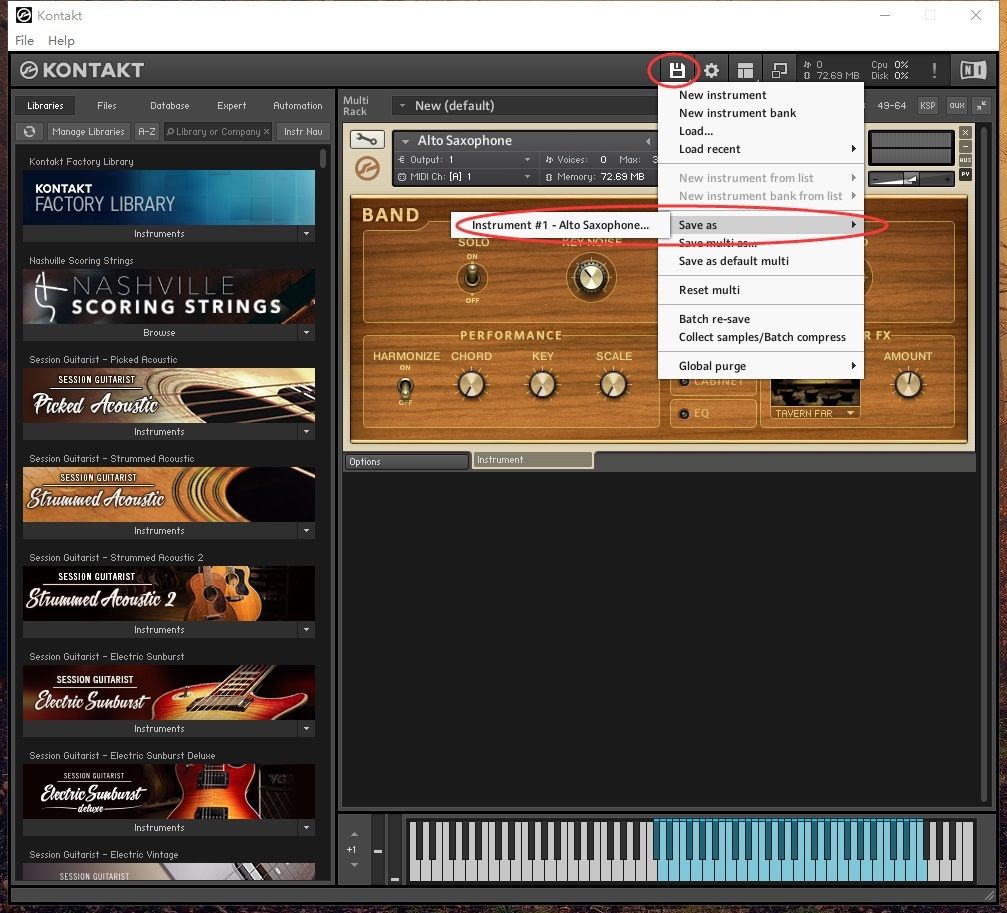Viewport: 1007px width, 913px height.
Task: Click the A-Z sort button
Action: 146,132
